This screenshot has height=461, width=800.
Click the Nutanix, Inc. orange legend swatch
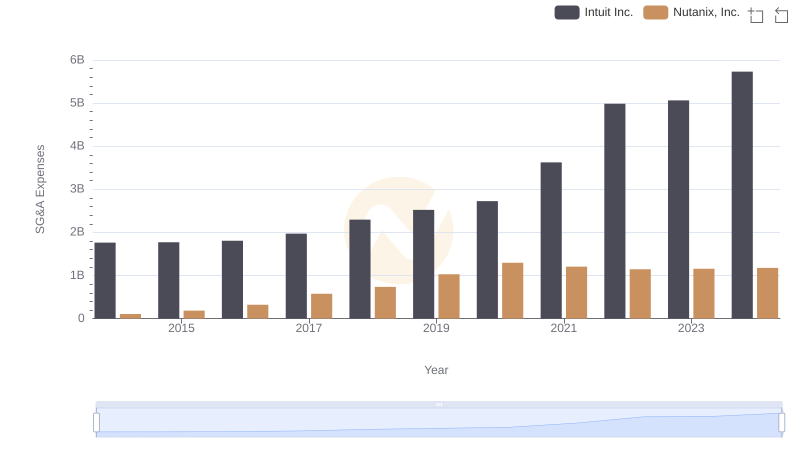(x=656, y=12)
